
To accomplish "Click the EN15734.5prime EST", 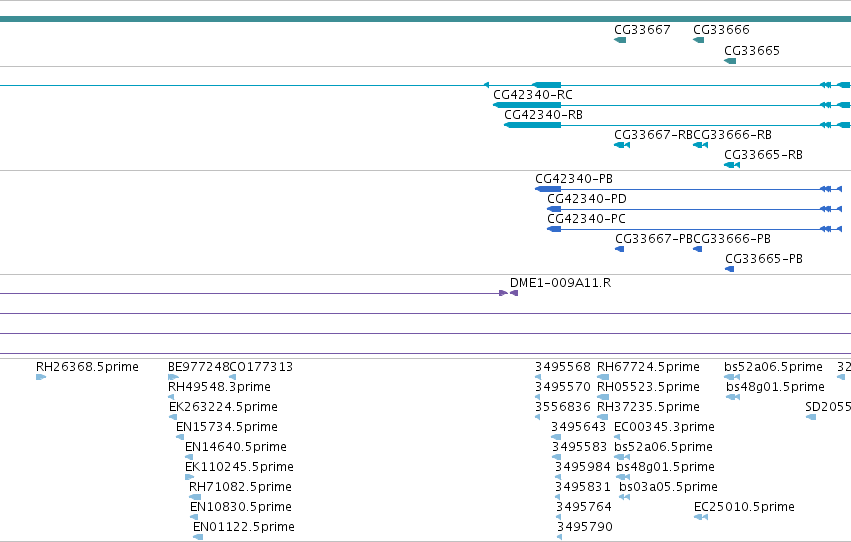I will pyautogui.click(x=227, y=428).
